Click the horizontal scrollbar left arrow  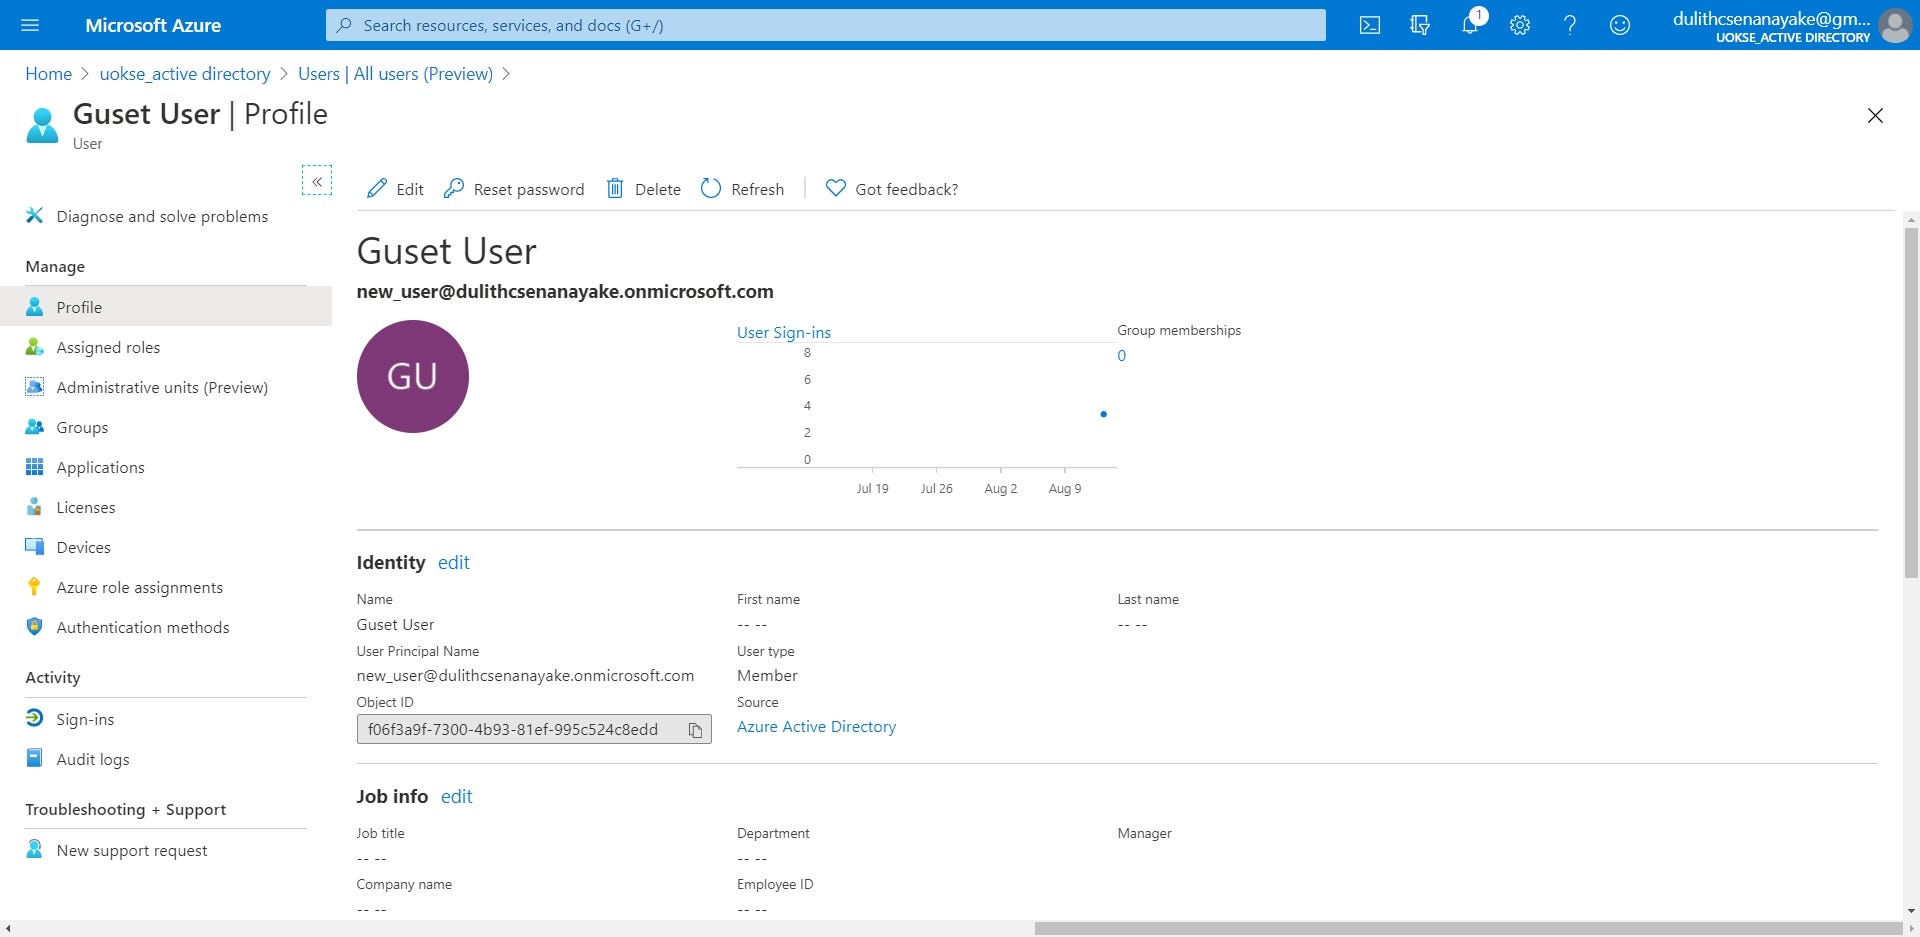click(x=8, y=929)
